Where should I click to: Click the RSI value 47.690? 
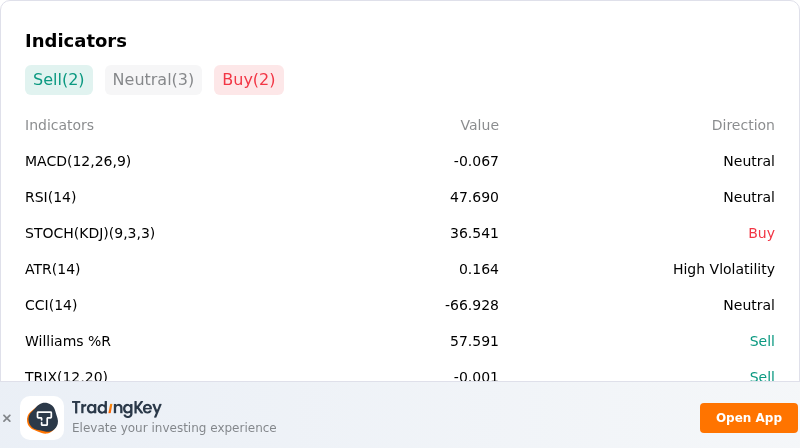point(474,197)
